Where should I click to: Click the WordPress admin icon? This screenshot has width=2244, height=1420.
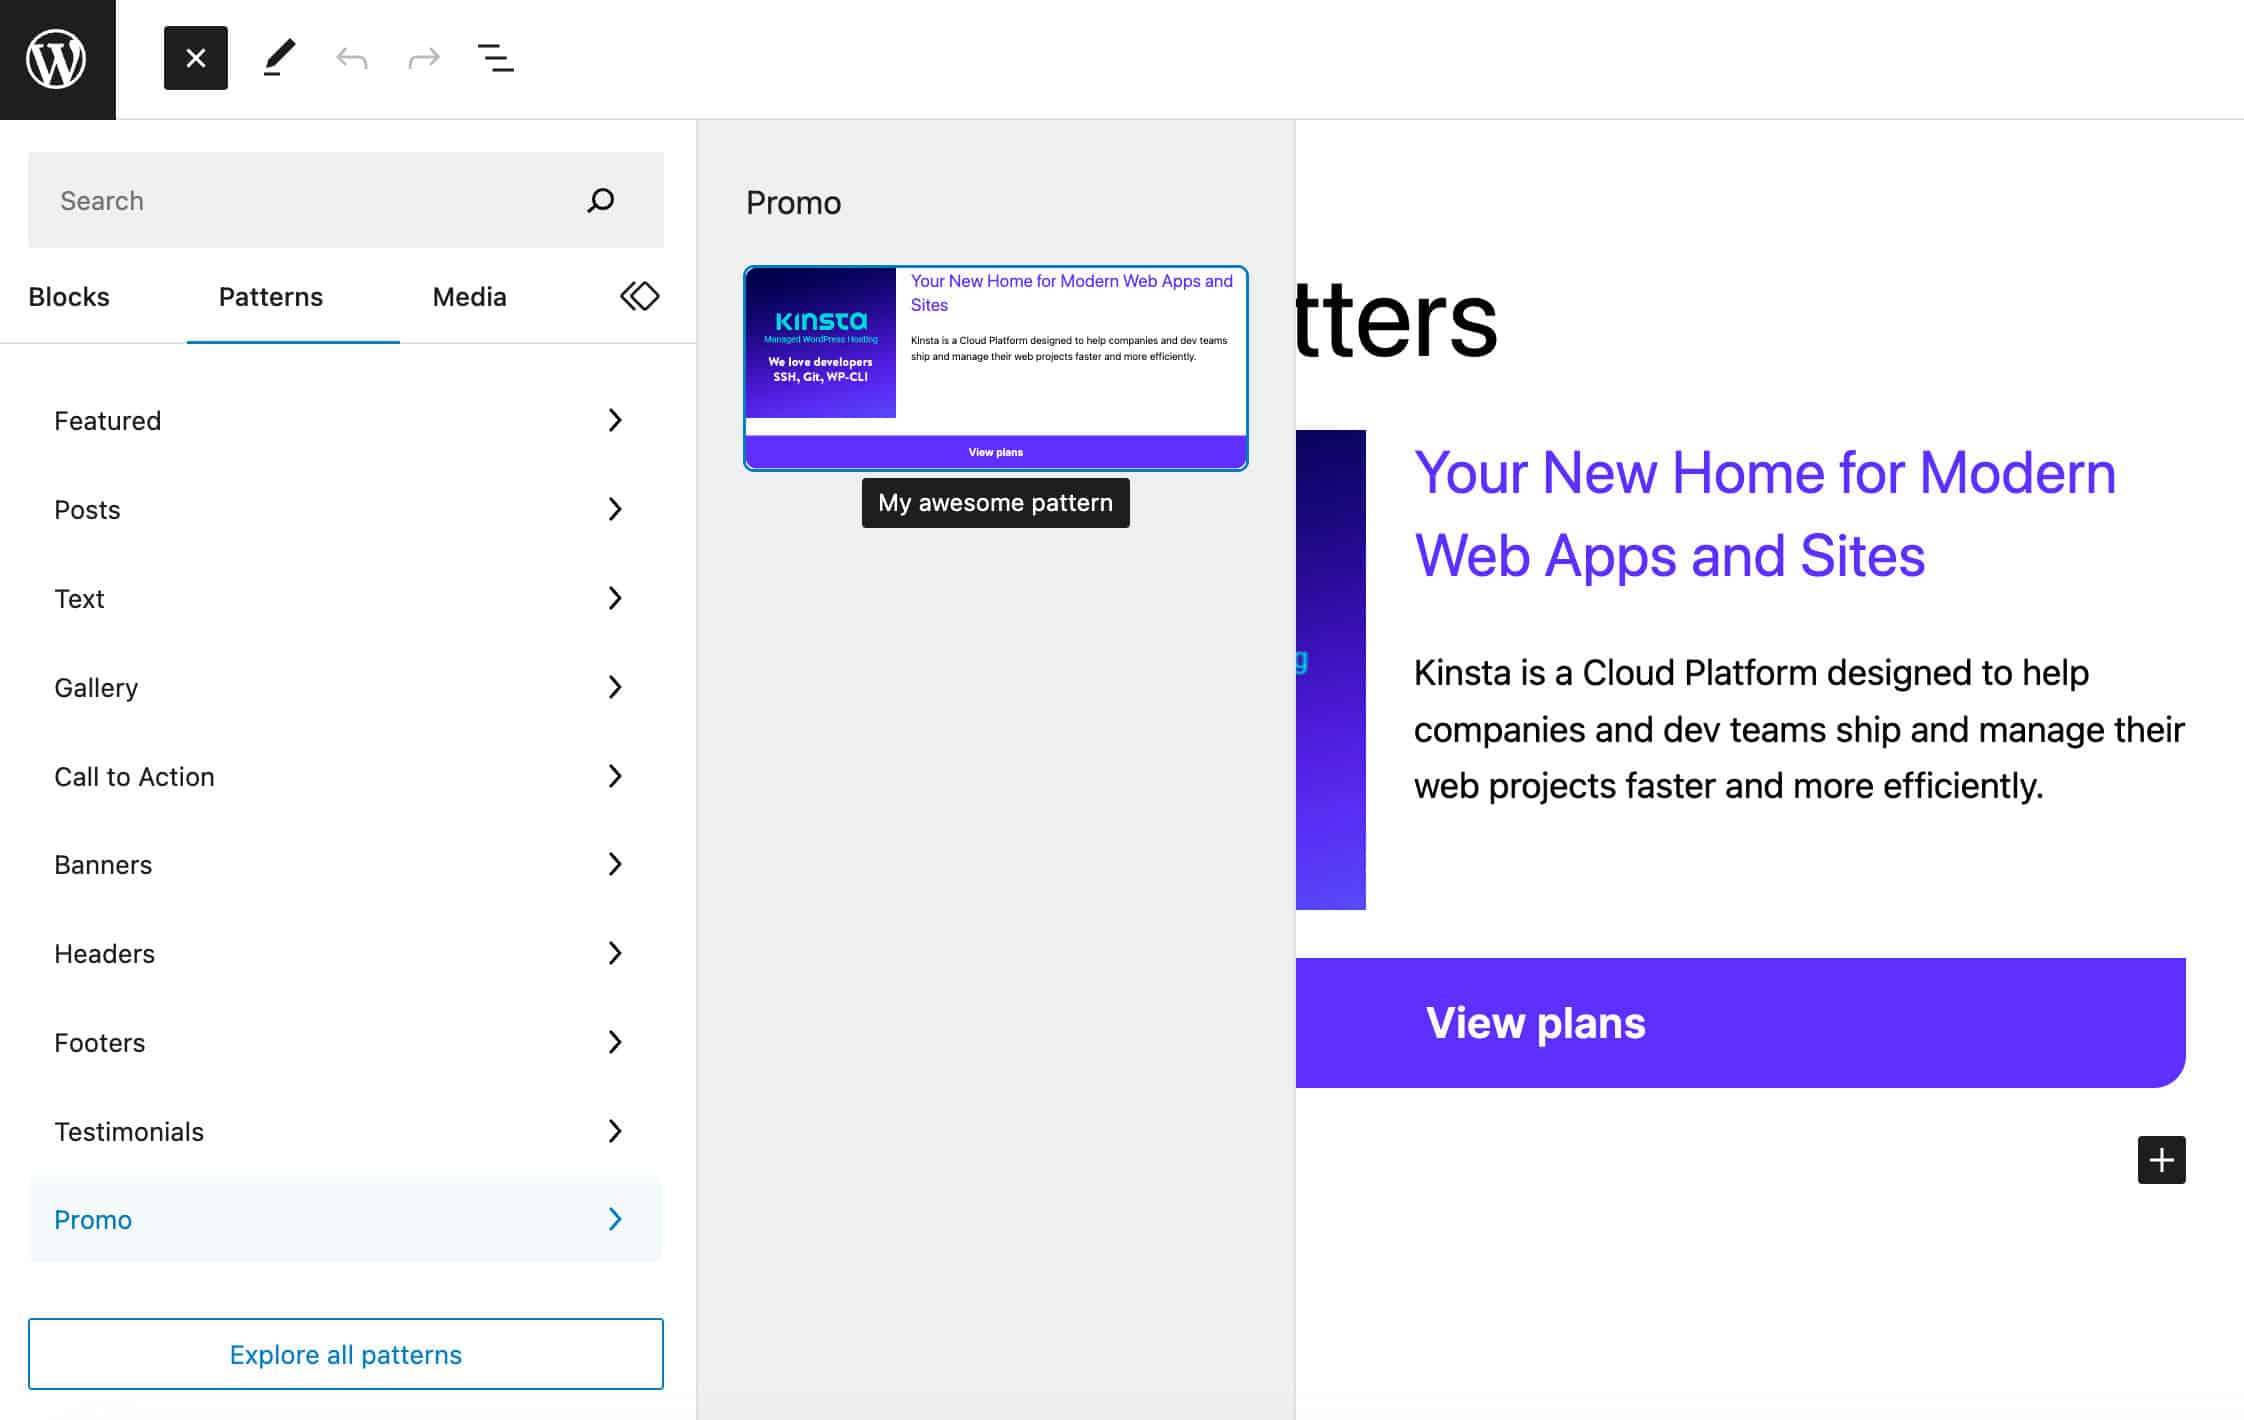[x=57, y=59]
